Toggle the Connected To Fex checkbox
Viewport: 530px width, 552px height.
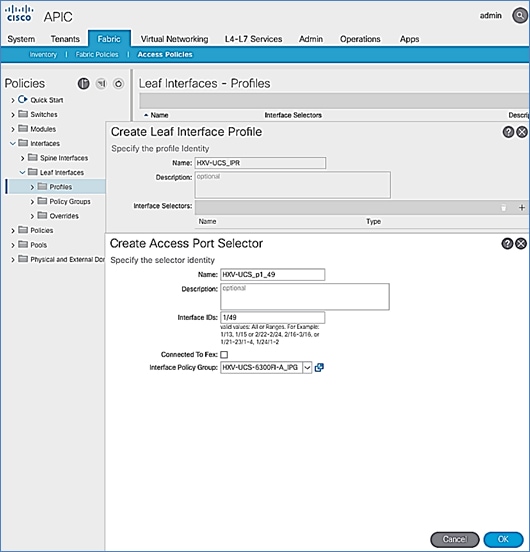(x=224, y=355)
